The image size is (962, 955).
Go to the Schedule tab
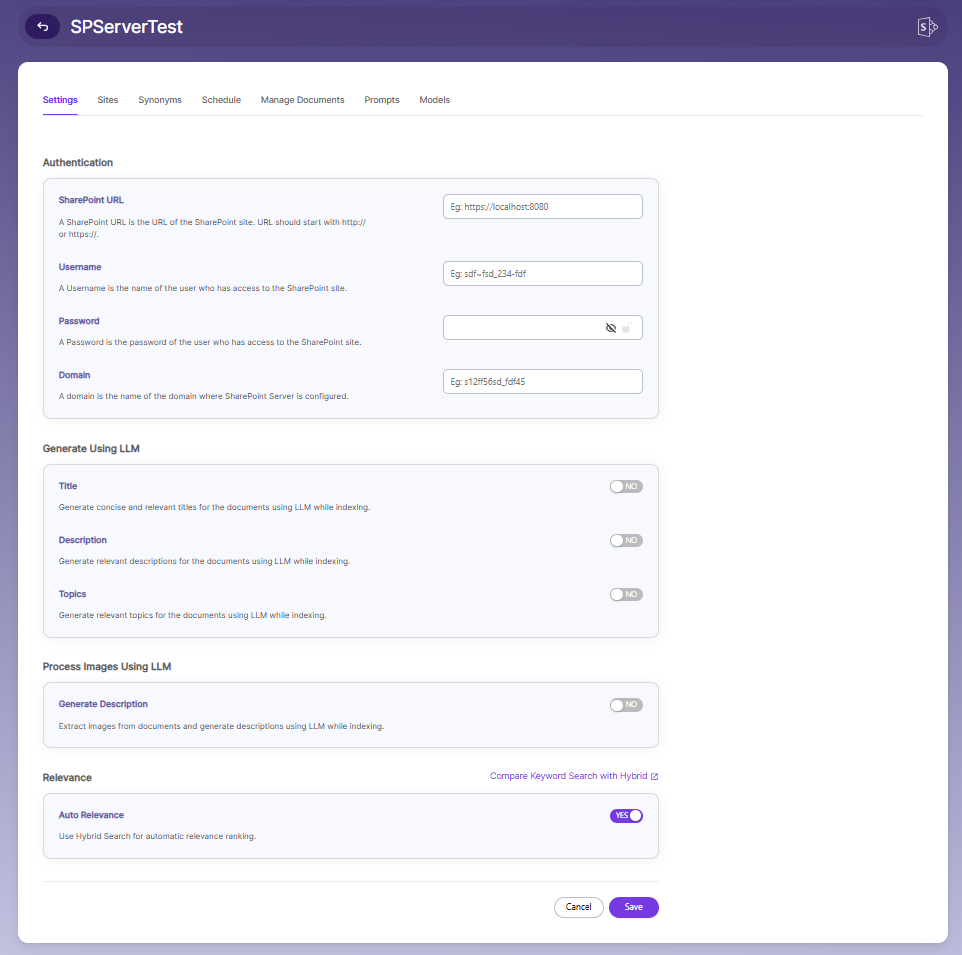pyautogui.click(x=221, y=100)
